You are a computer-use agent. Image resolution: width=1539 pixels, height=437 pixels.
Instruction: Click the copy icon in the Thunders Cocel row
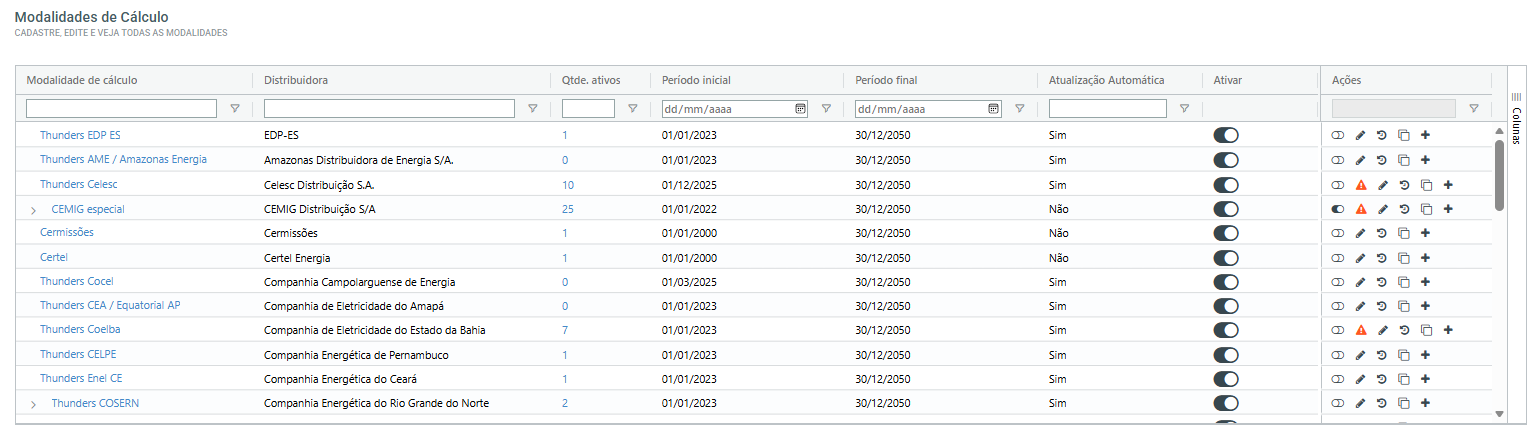click(x=1403, y=282)
